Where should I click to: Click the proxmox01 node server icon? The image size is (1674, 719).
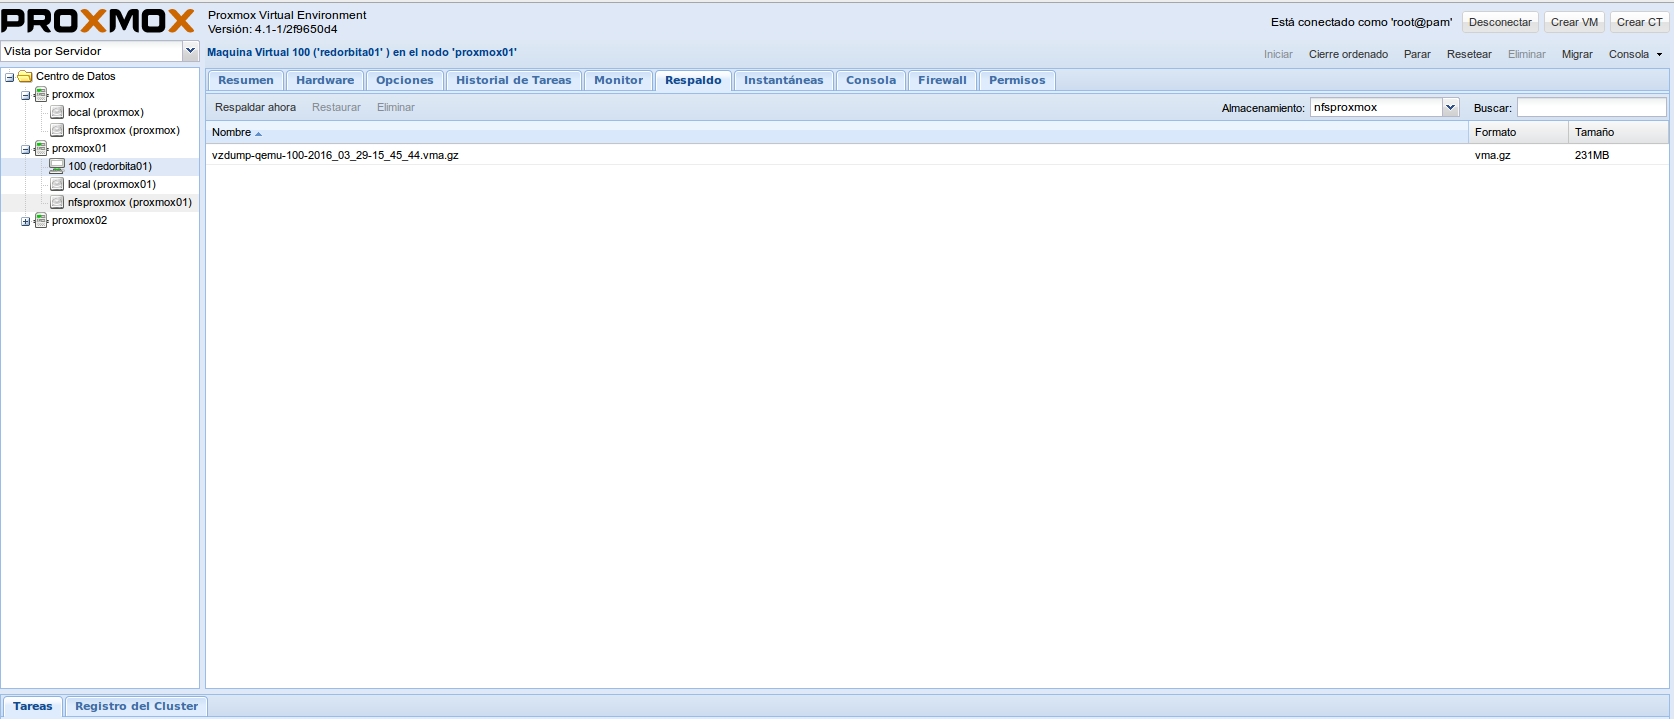(41, 149)
